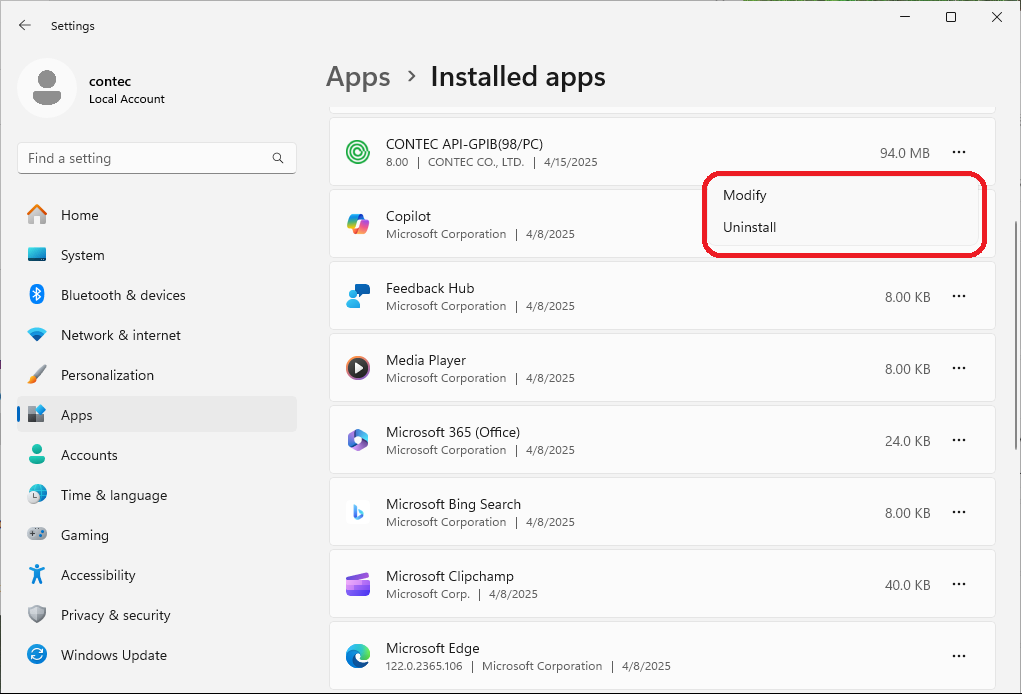Click the search magnifier icon

278,158
